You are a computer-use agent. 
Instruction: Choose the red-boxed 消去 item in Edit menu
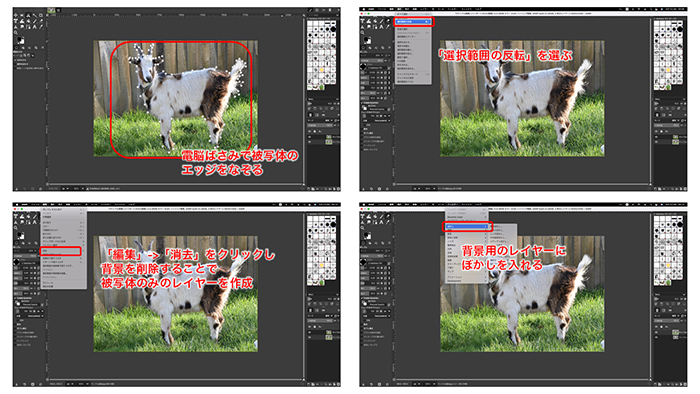pos(61,251)
